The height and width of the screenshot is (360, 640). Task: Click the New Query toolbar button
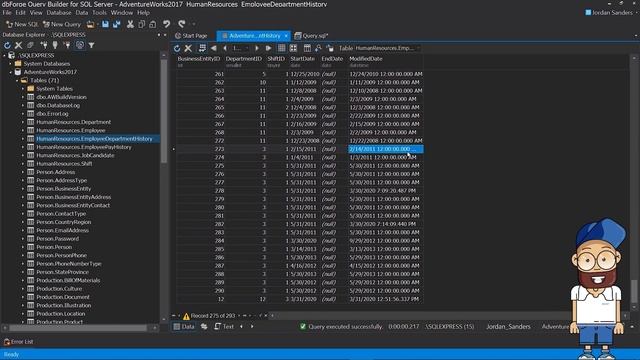[62, 24]
